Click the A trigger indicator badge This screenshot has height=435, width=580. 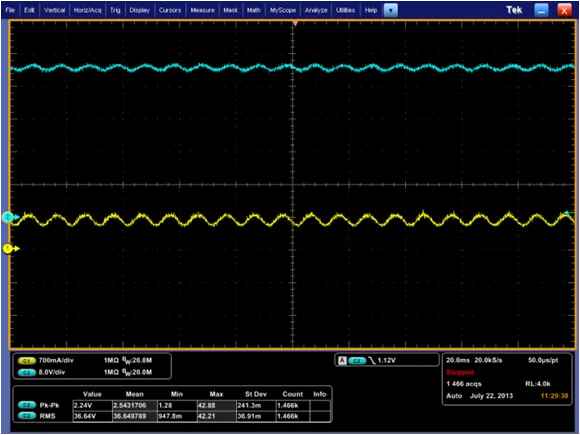coord(343,361)
